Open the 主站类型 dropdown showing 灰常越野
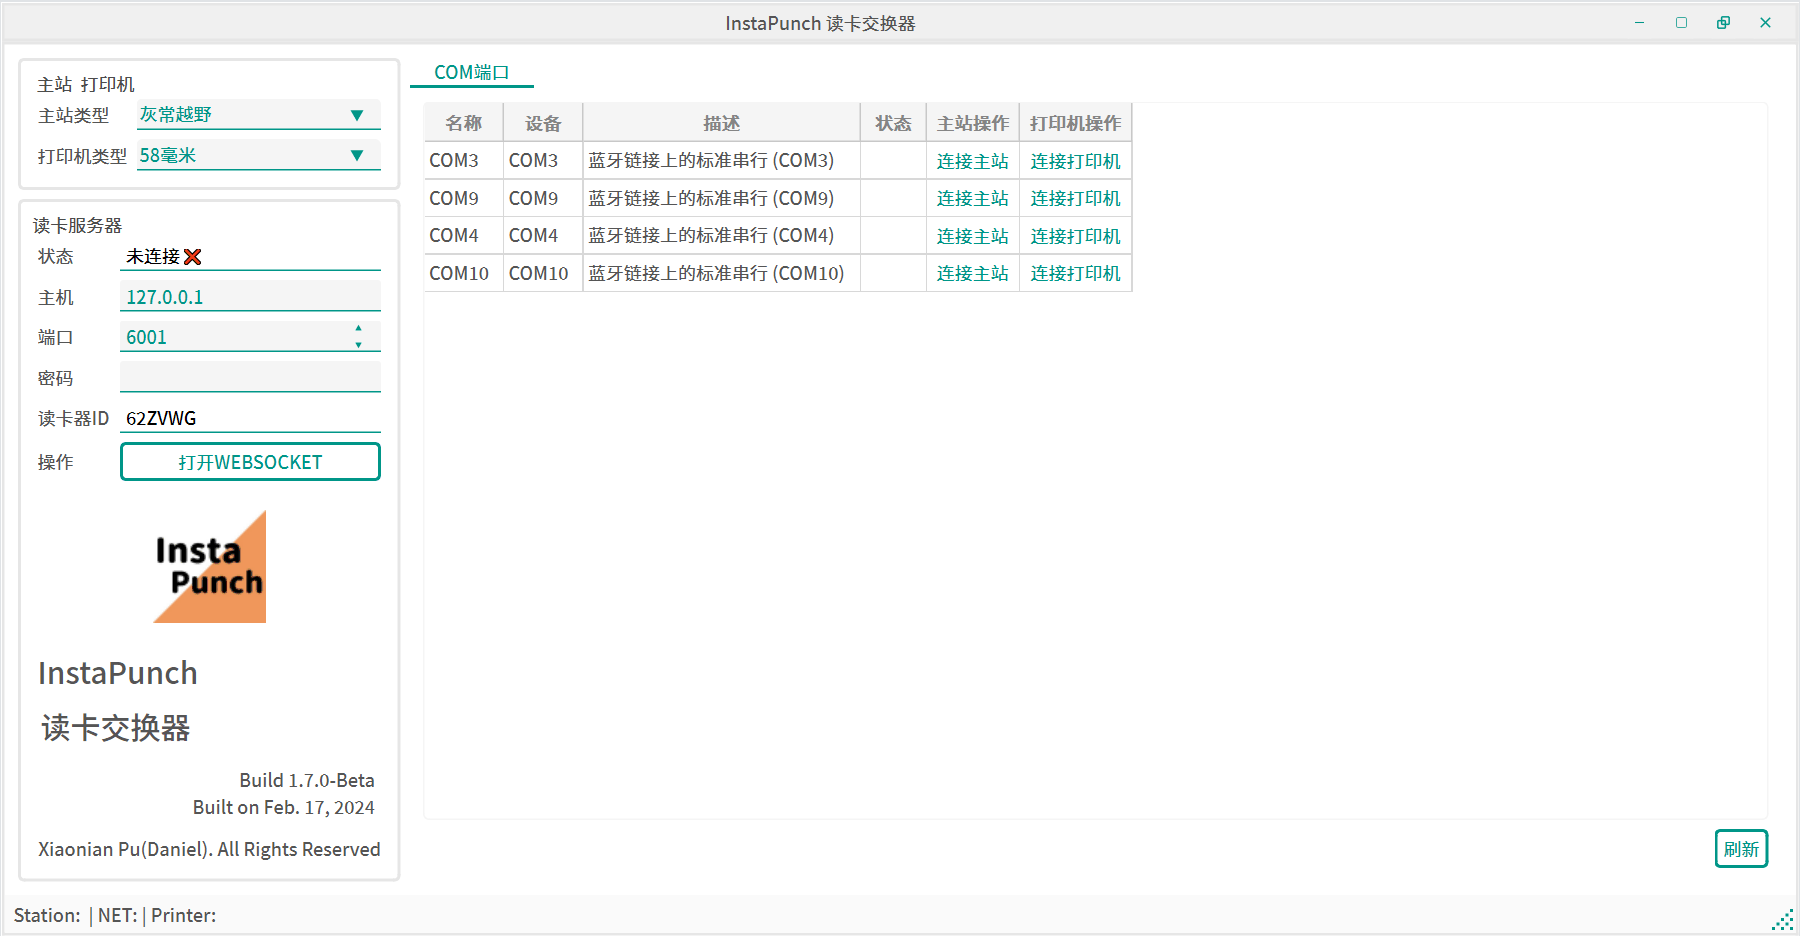Image resolution: width=1800 pixels, height=936 pixels. coord(258,115)
